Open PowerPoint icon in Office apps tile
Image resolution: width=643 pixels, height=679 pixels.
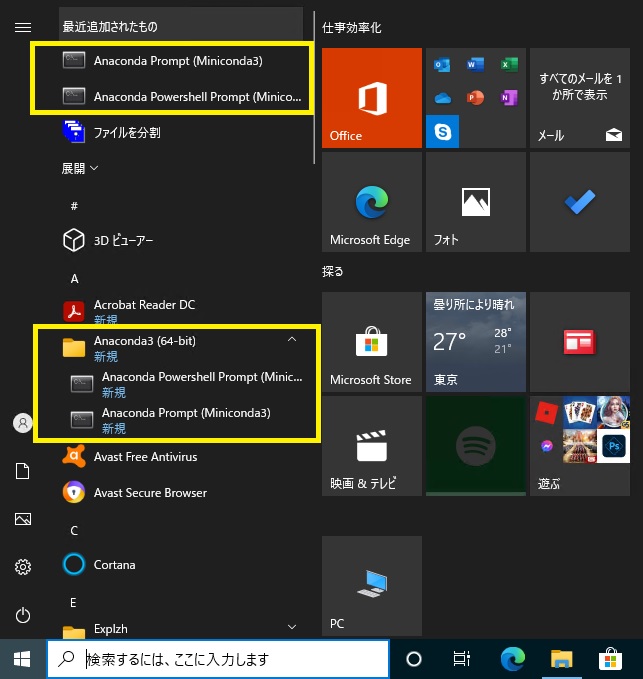(475, 98)
